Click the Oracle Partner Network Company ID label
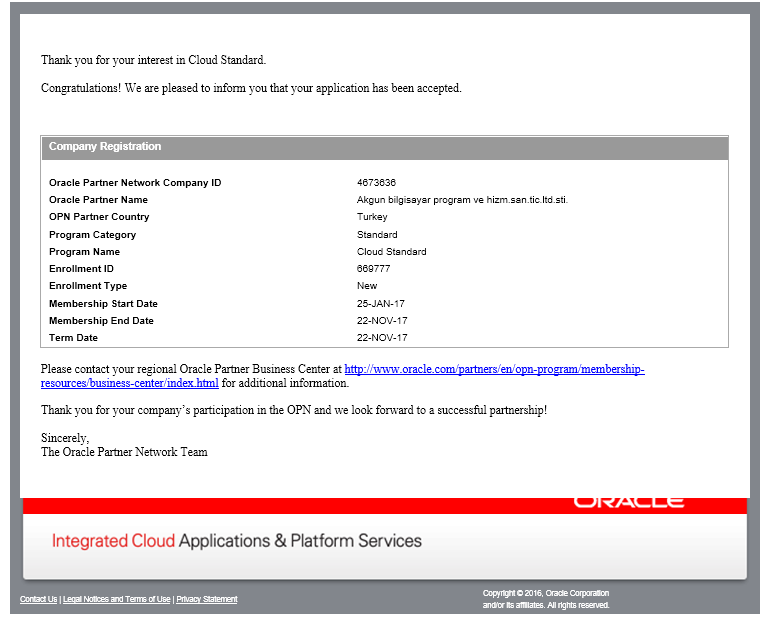This screenshot has width=770, height=621. (x=135, y=183)
